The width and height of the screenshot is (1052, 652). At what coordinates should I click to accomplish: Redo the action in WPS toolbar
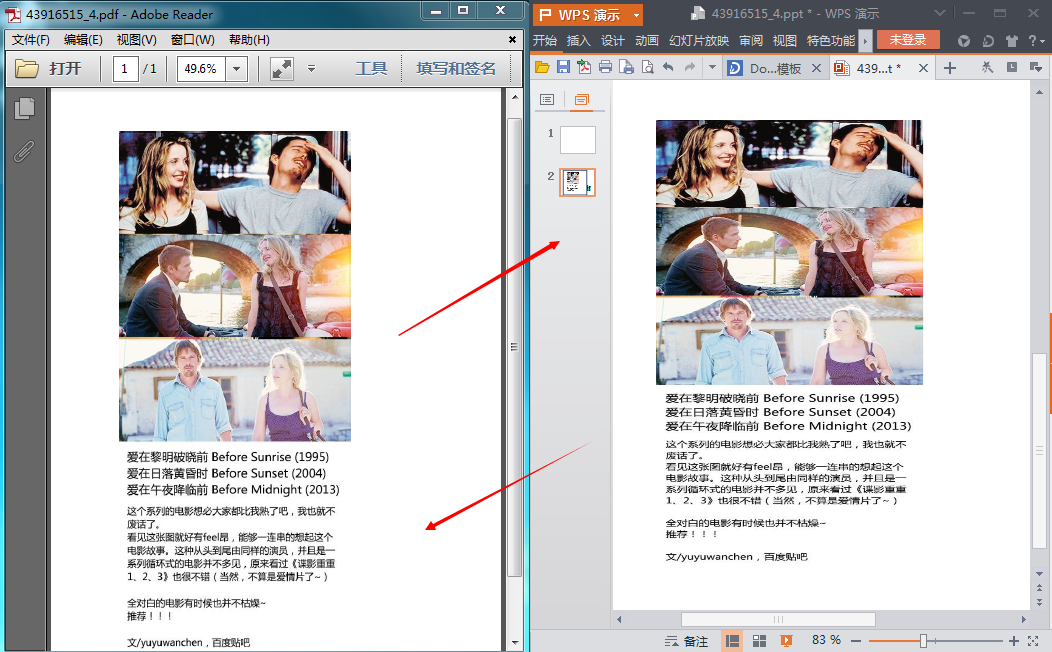pyautogui.click(x=690, y=67)
